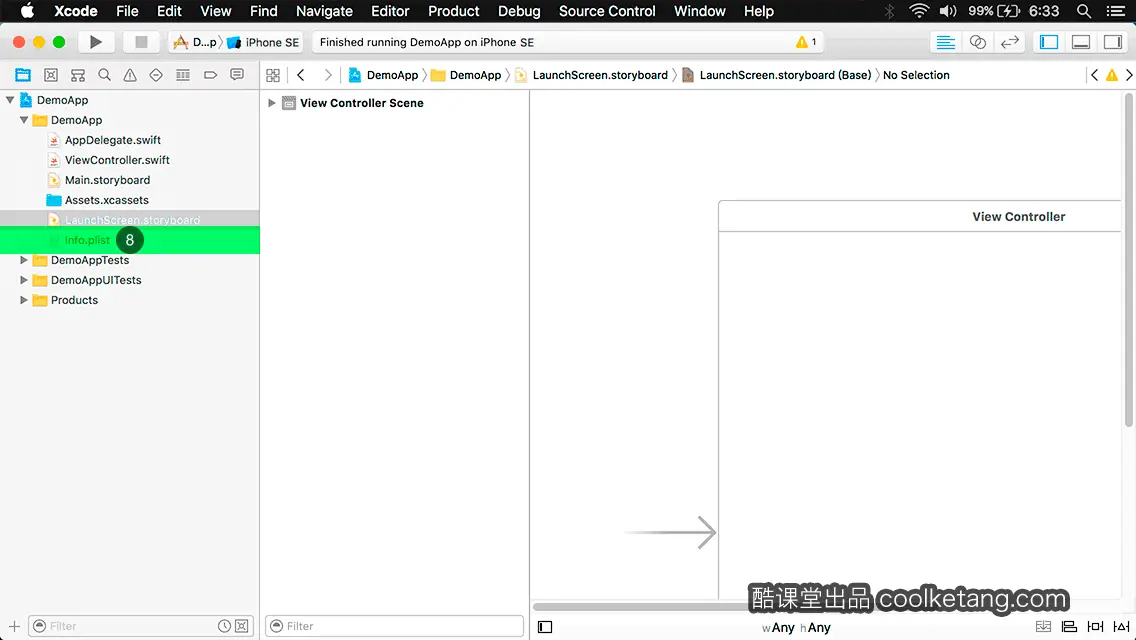The width and height of the screenshot is (1136, 640).
Task: Select AppDelegate.swift in the navigator
Action: pyautogui.click(x=112, y=140)
